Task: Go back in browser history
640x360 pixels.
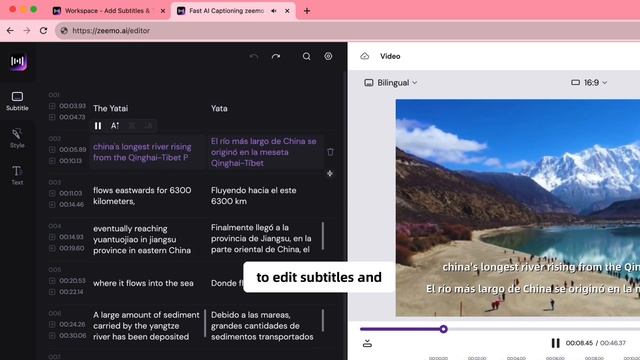Action: pyautogui.click(x=10, y=31)
